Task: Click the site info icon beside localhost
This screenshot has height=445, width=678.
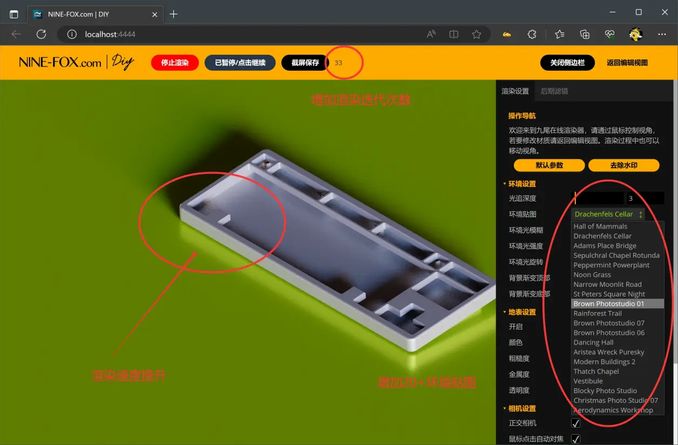Action: pos(72,33)
